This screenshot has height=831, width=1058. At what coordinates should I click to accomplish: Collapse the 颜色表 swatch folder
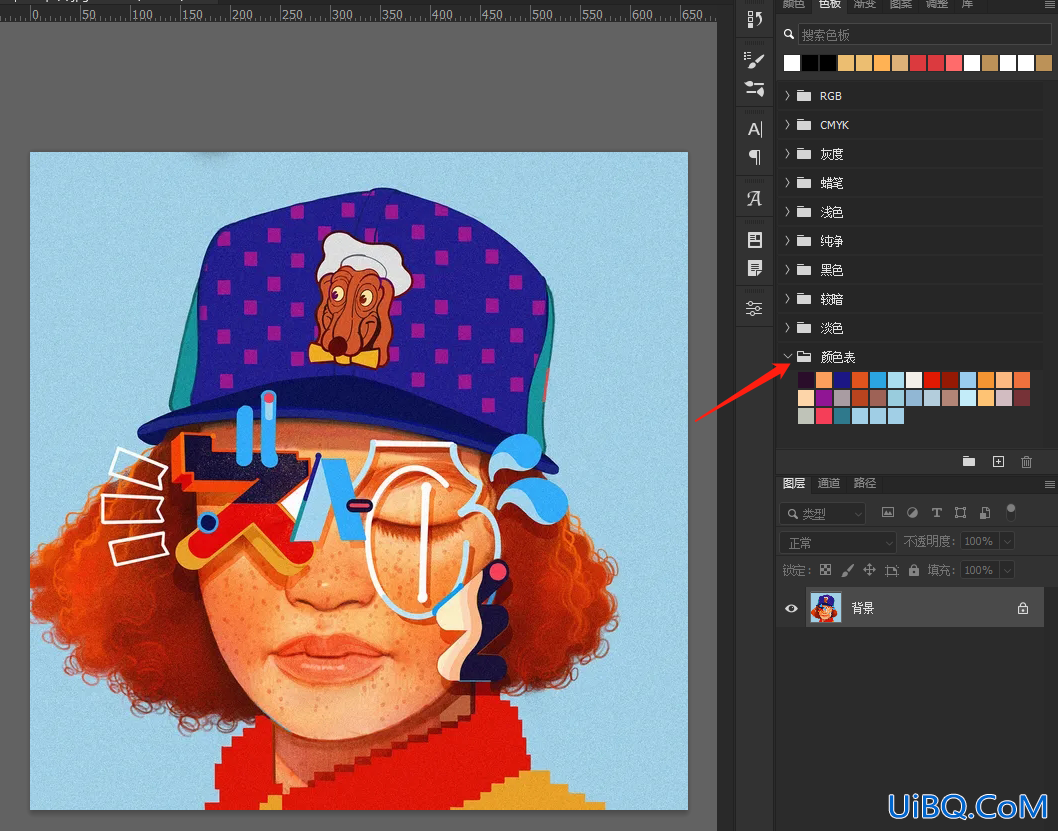[787, 356]
